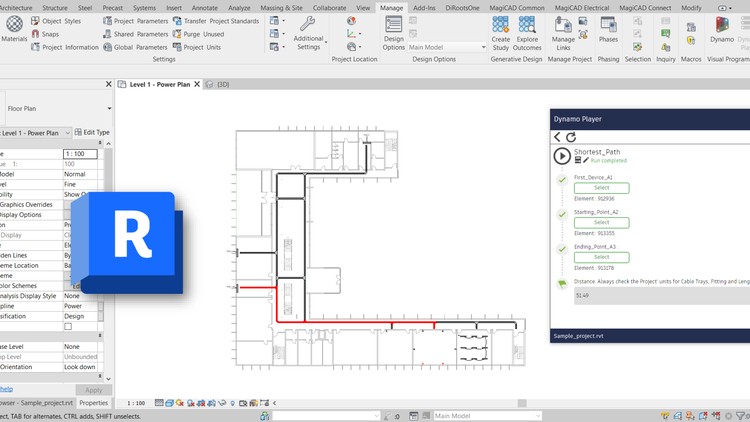Click Sample_project.rvt text in Dynamo Player footer
The image size is (750, 422).
point(578,336)
